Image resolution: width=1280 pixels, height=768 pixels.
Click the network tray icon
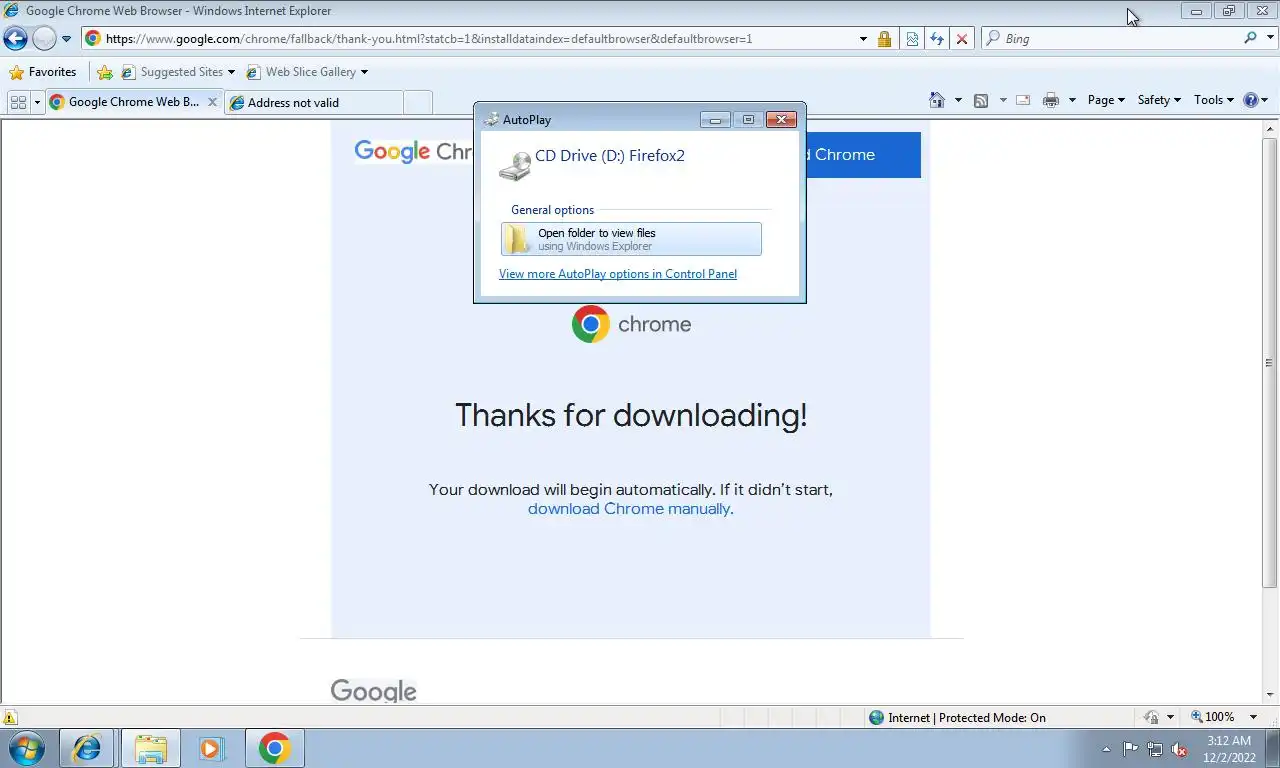(1155, 748)
